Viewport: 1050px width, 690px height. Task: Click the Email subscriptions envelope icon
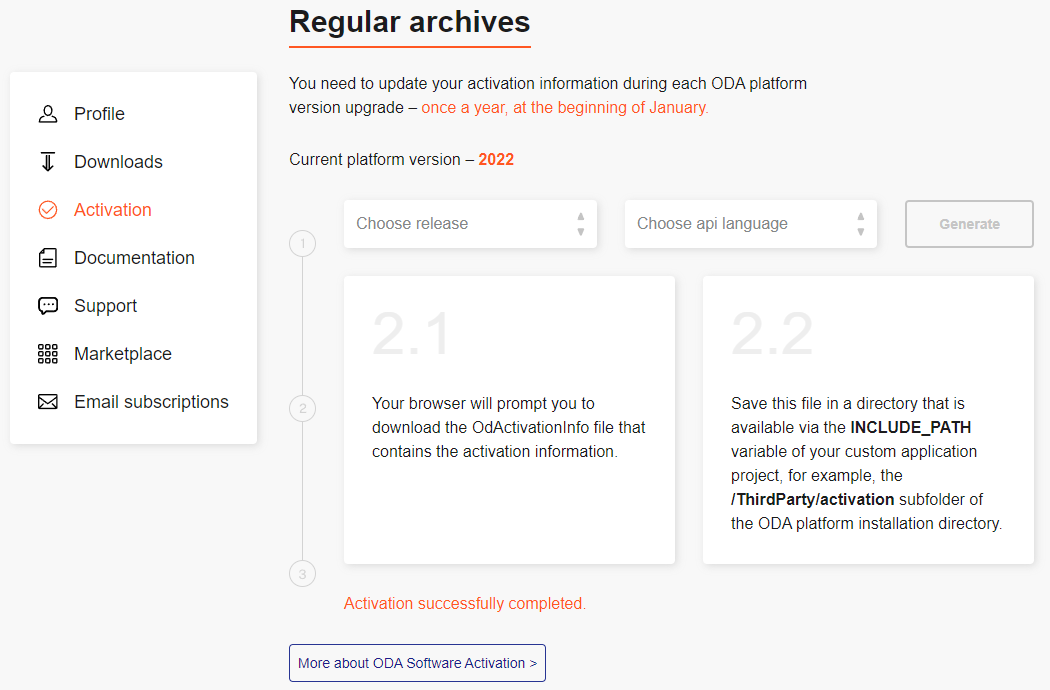pos(48,402)
